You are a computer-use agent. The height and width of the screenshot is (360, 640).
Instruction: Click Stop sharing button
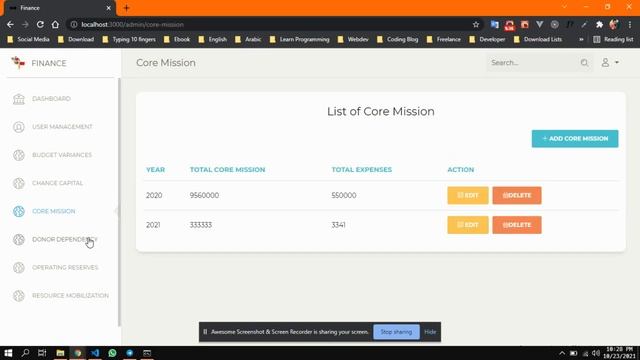point(396,332)
